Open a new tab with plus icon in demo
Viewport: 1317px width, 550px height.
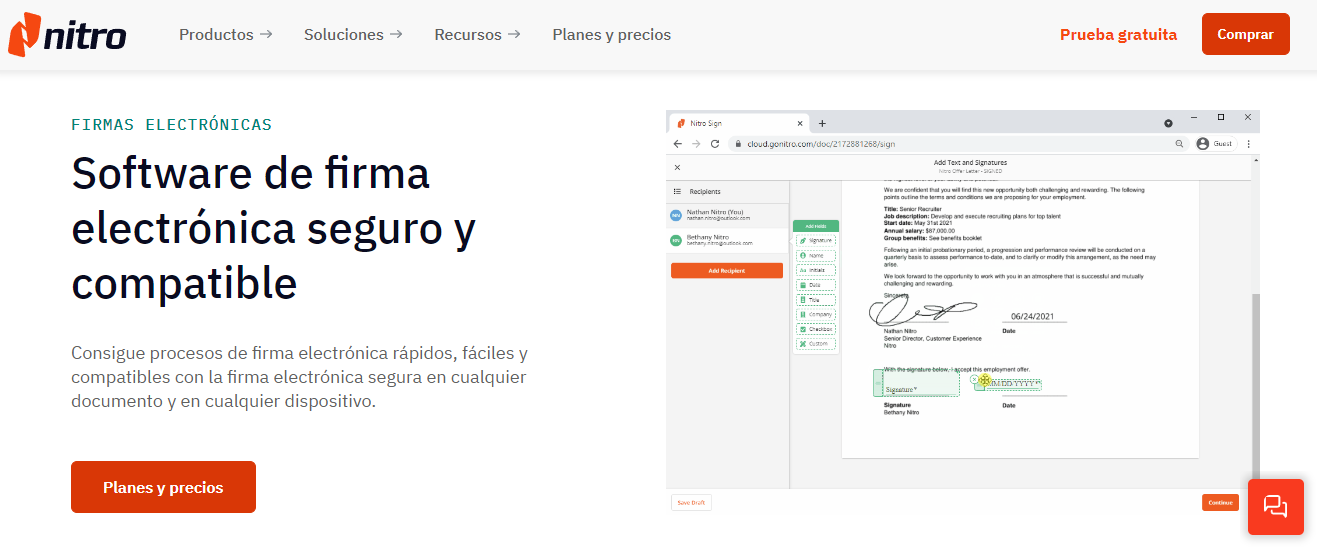click(822, 123)
